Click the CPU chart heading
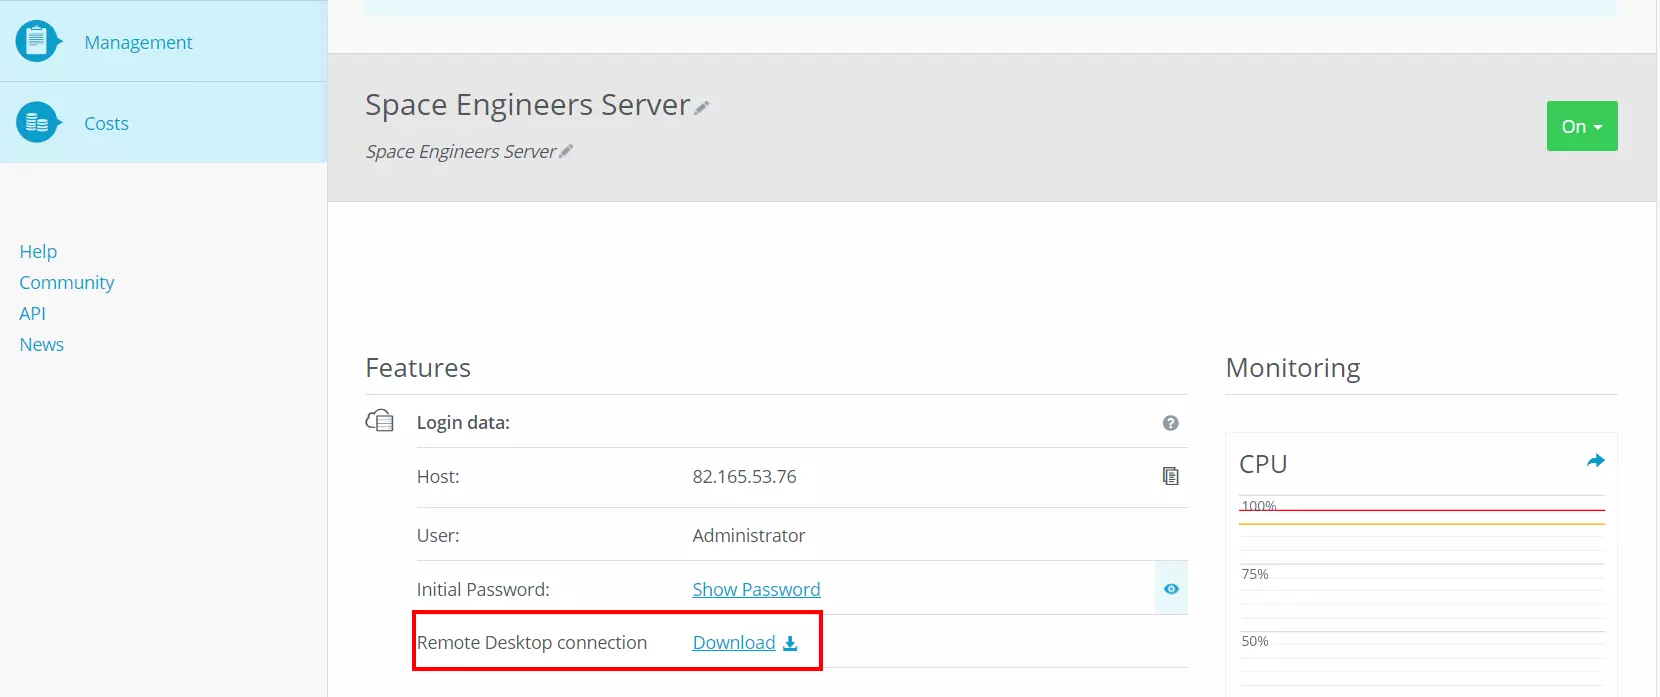Image resolution: width=1660 pixels, height=697 pixels. [x=1263, y=464]
